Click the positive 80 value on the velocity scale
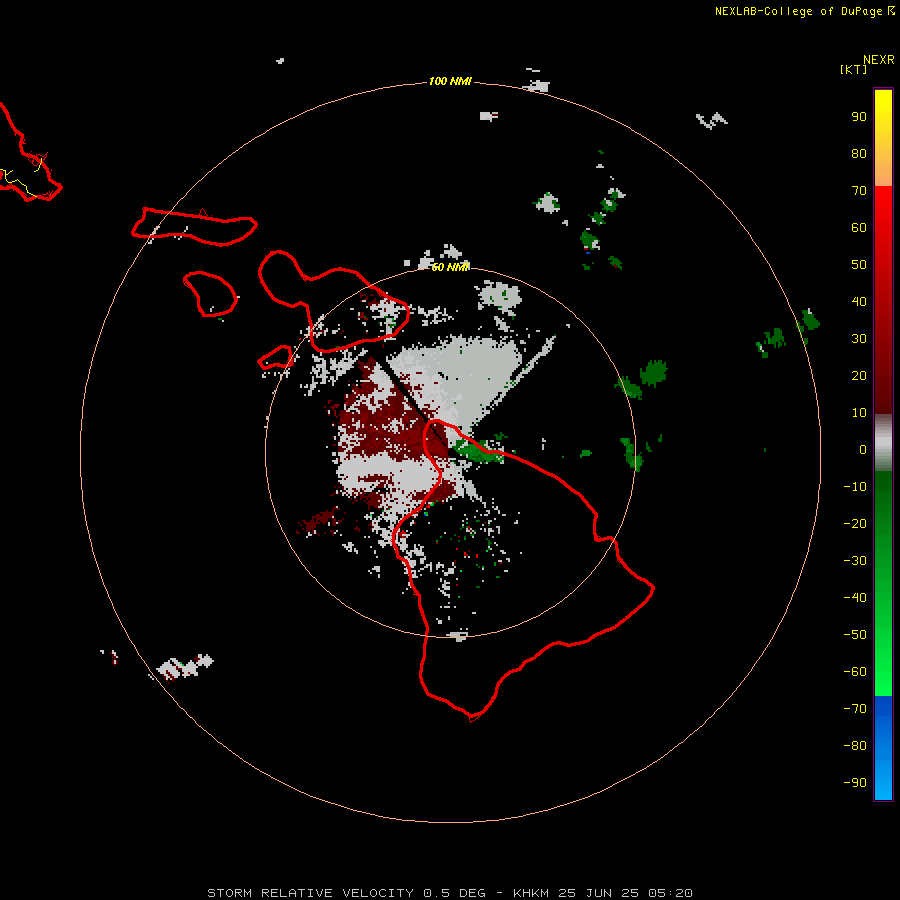Screen dimensions: 900x900 [x=859, y=154]
